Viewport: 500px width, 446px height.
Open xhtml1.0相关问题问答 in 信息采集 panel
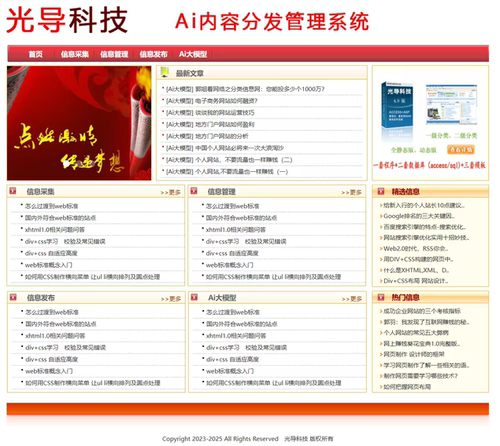tap(55, 230)
